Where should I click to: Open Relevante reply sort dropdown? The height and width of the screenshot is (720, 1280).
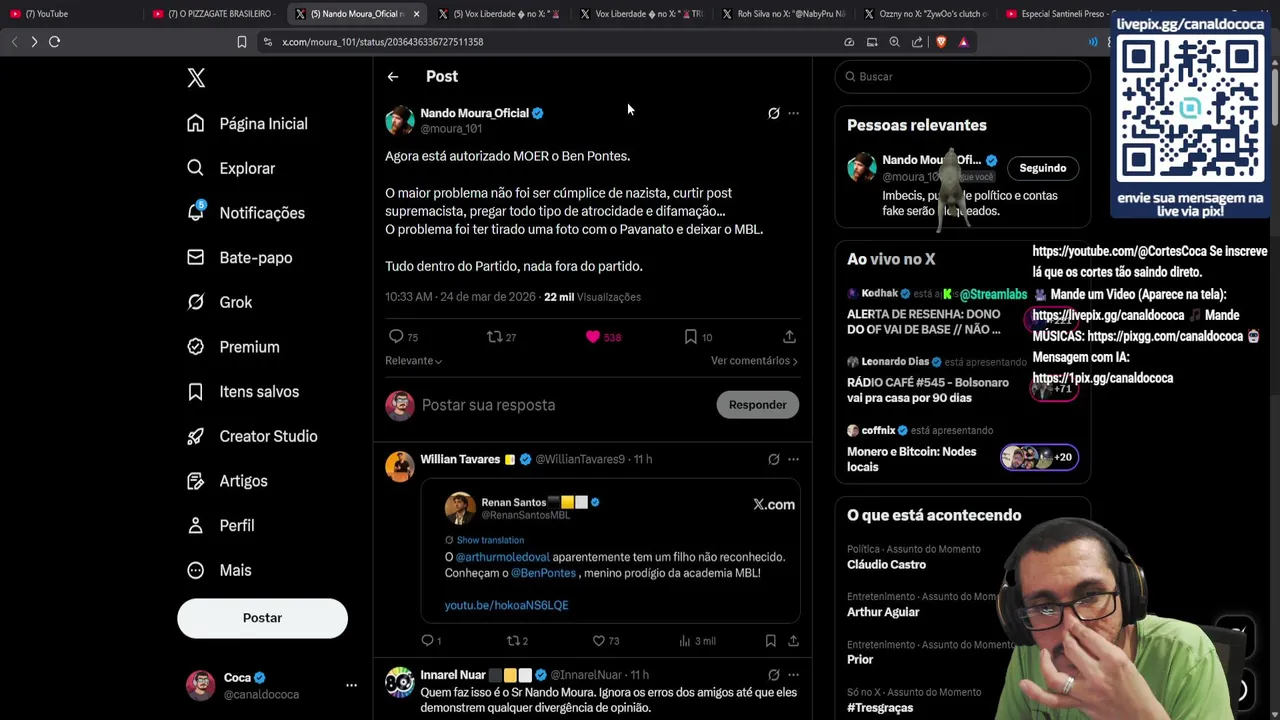[413, 361]
